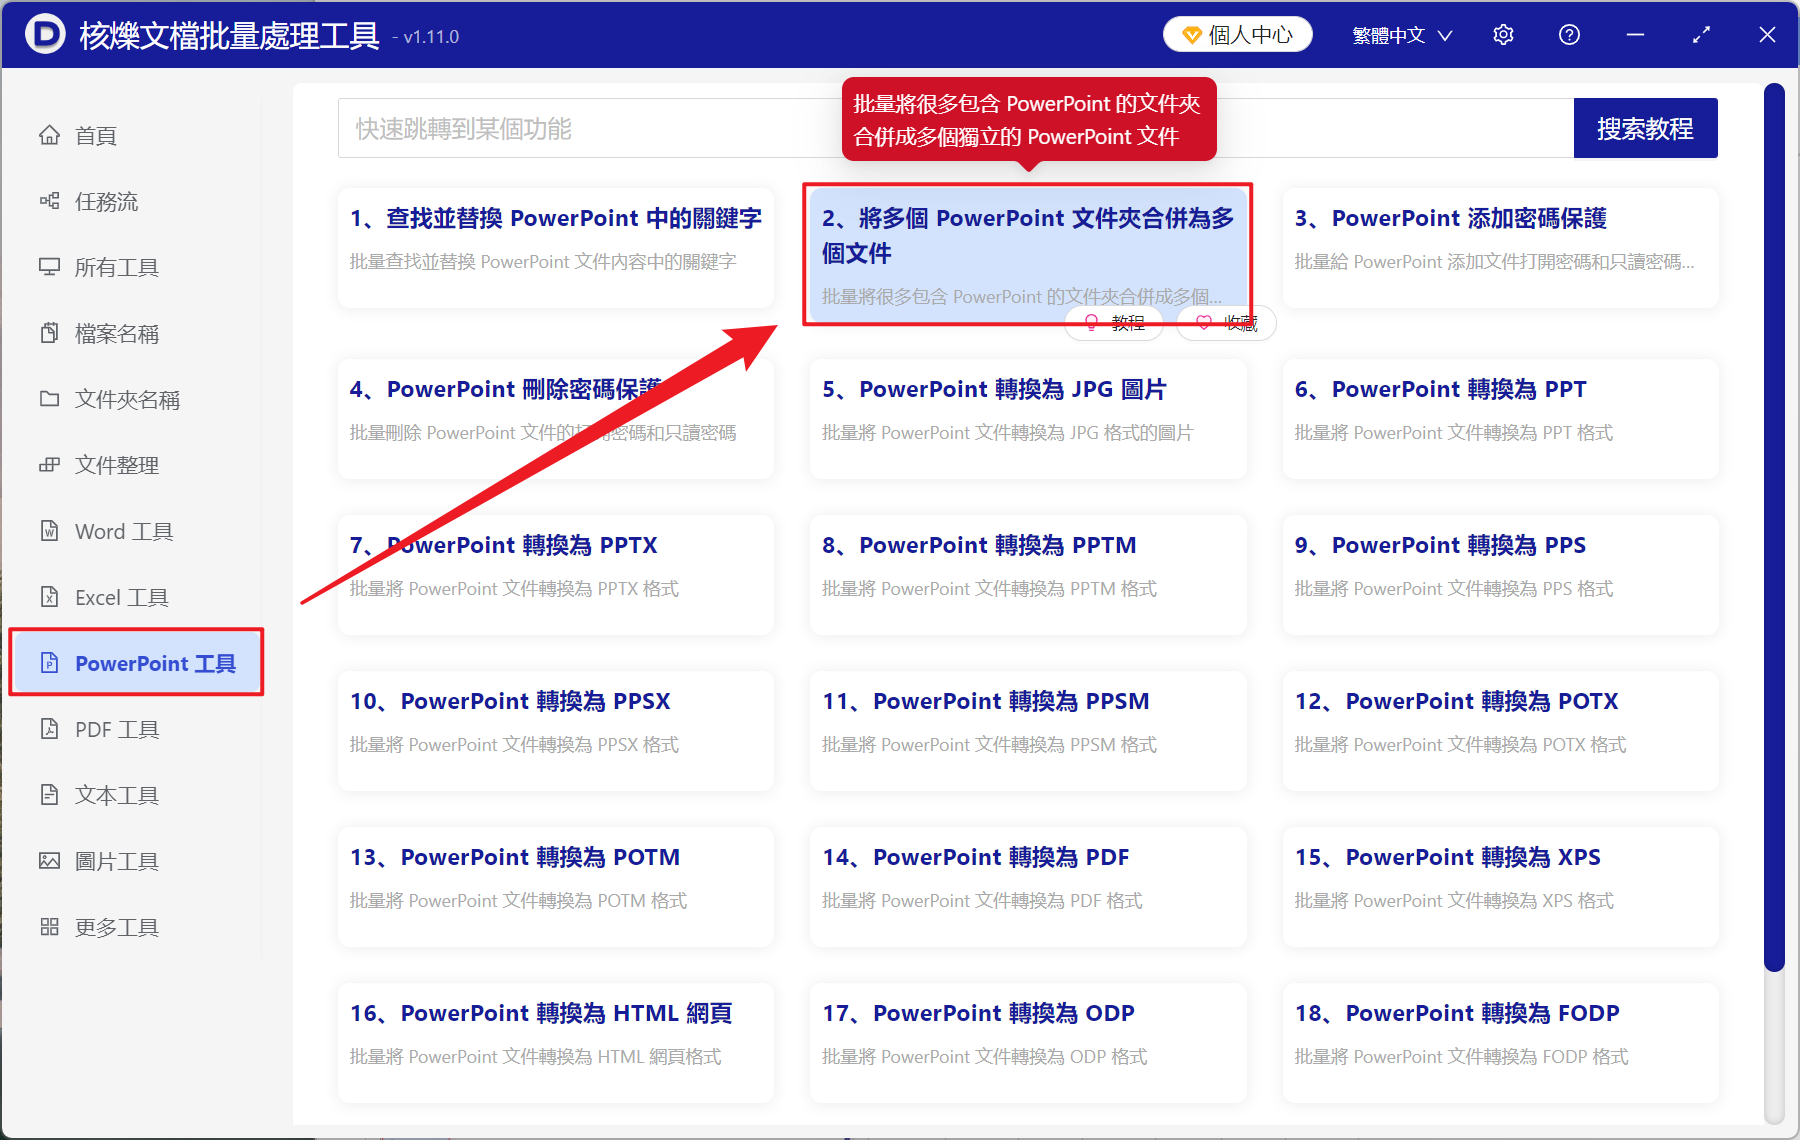Click the help question mark icon
This screenshot has height=1140, width=1800.
click(1569, 34)
